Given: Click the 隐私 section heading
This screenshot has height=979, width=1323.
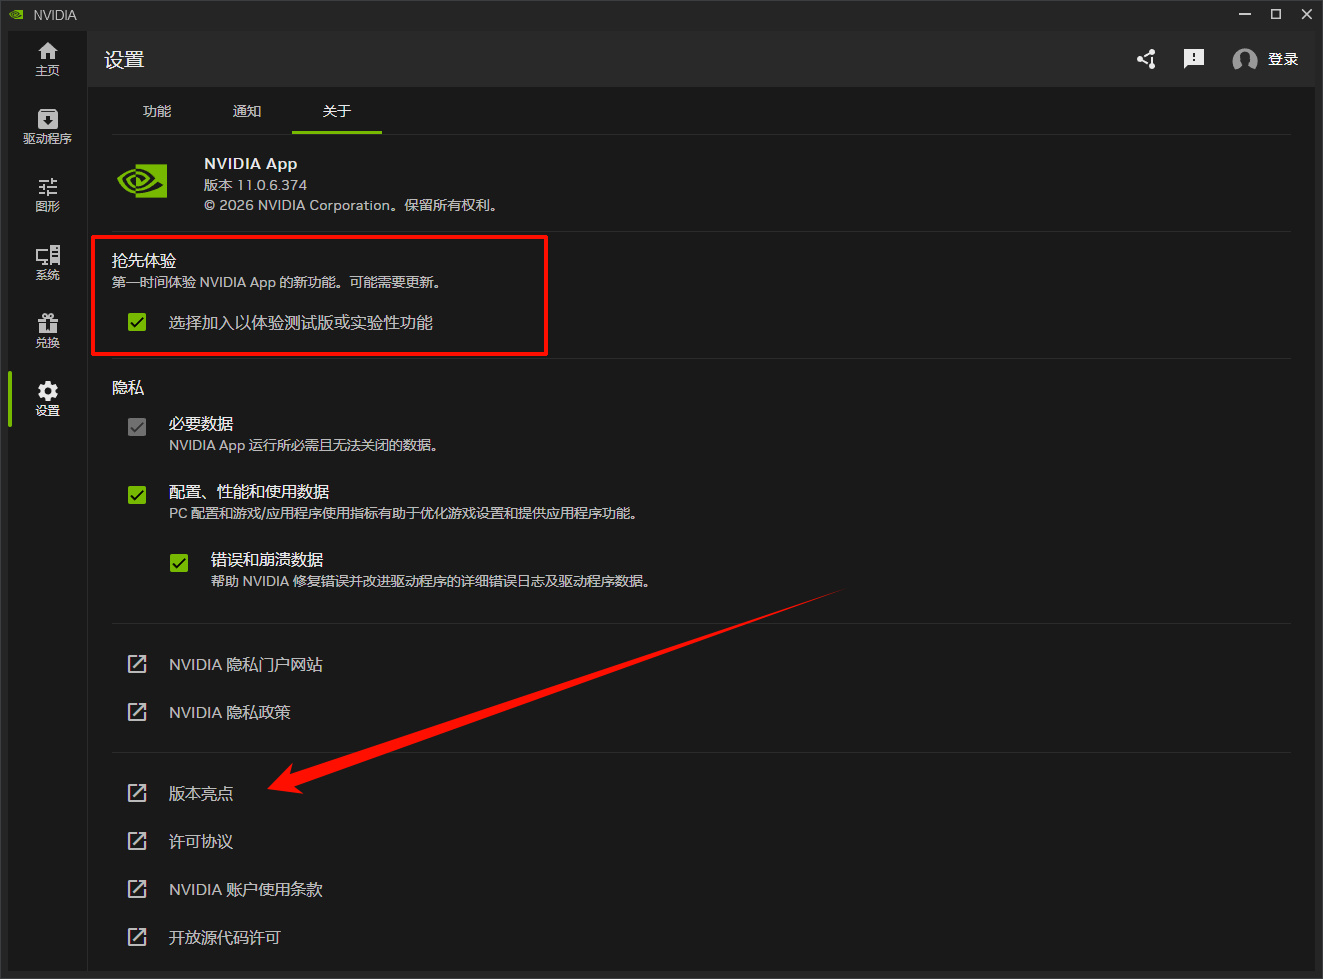Looking at the screenshot, I should (x=128, y=388).
